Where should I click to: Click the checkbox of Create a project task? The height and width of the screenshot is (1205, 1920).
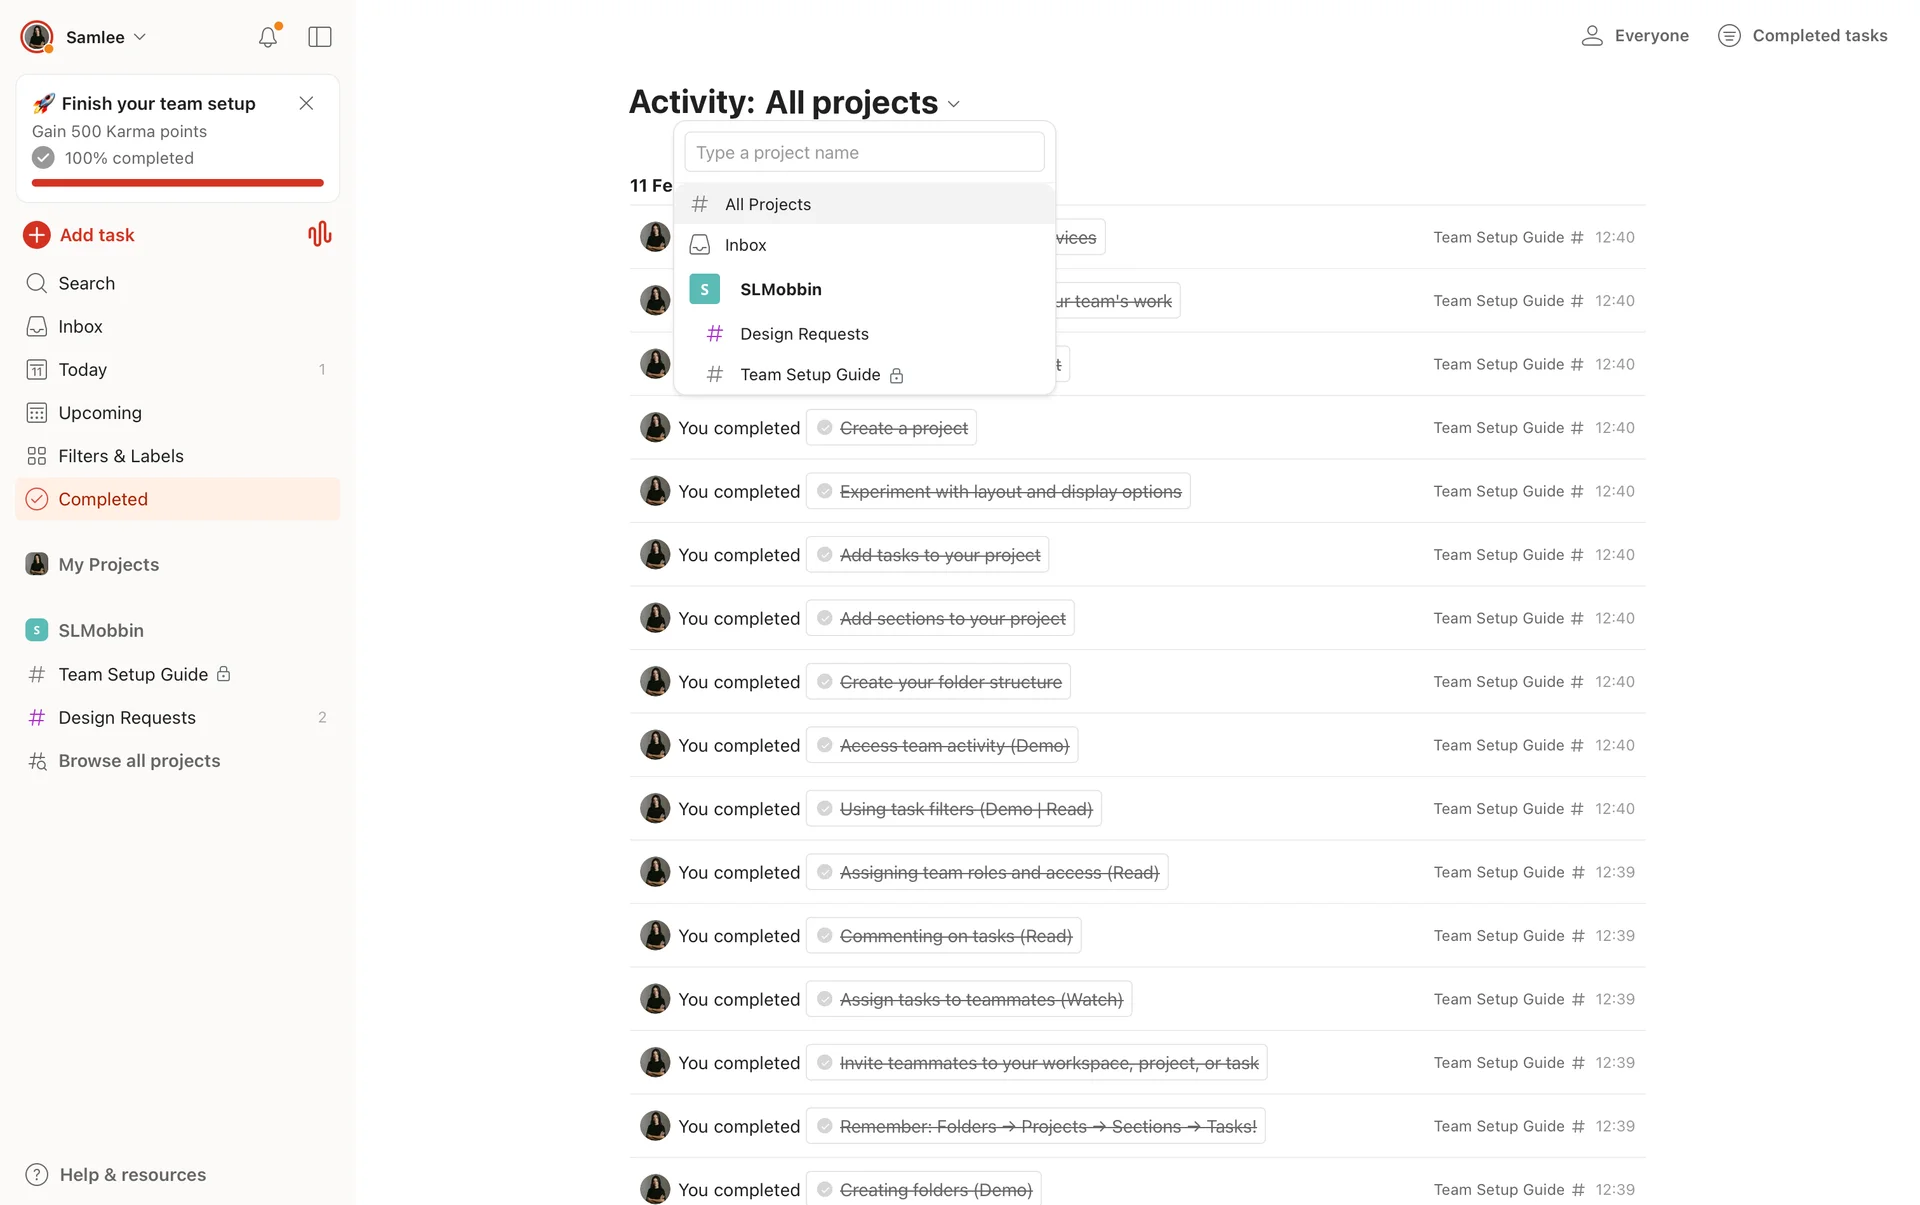[825, 428]
